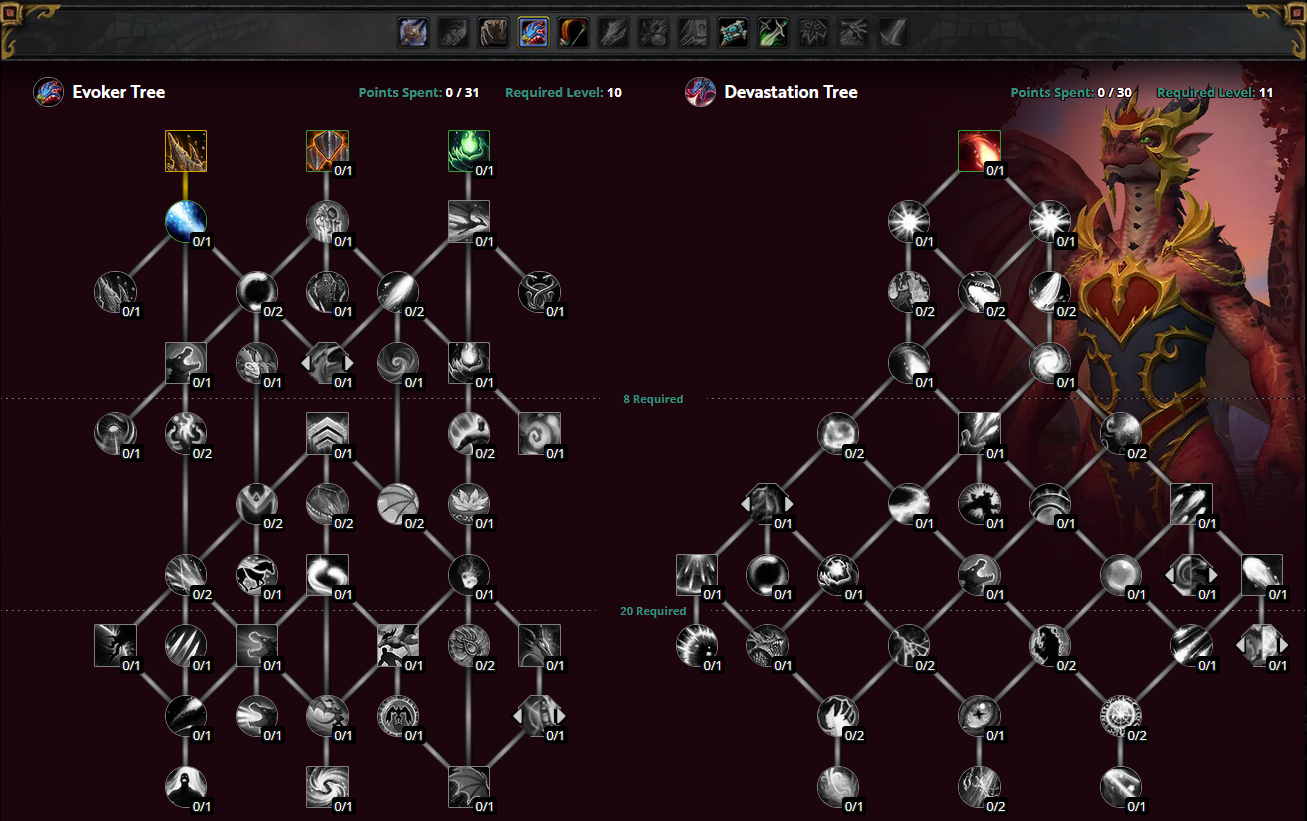
Task: Select the gold-bordered spiky rock talent in Evoker Tree
Action: point(186,151)
